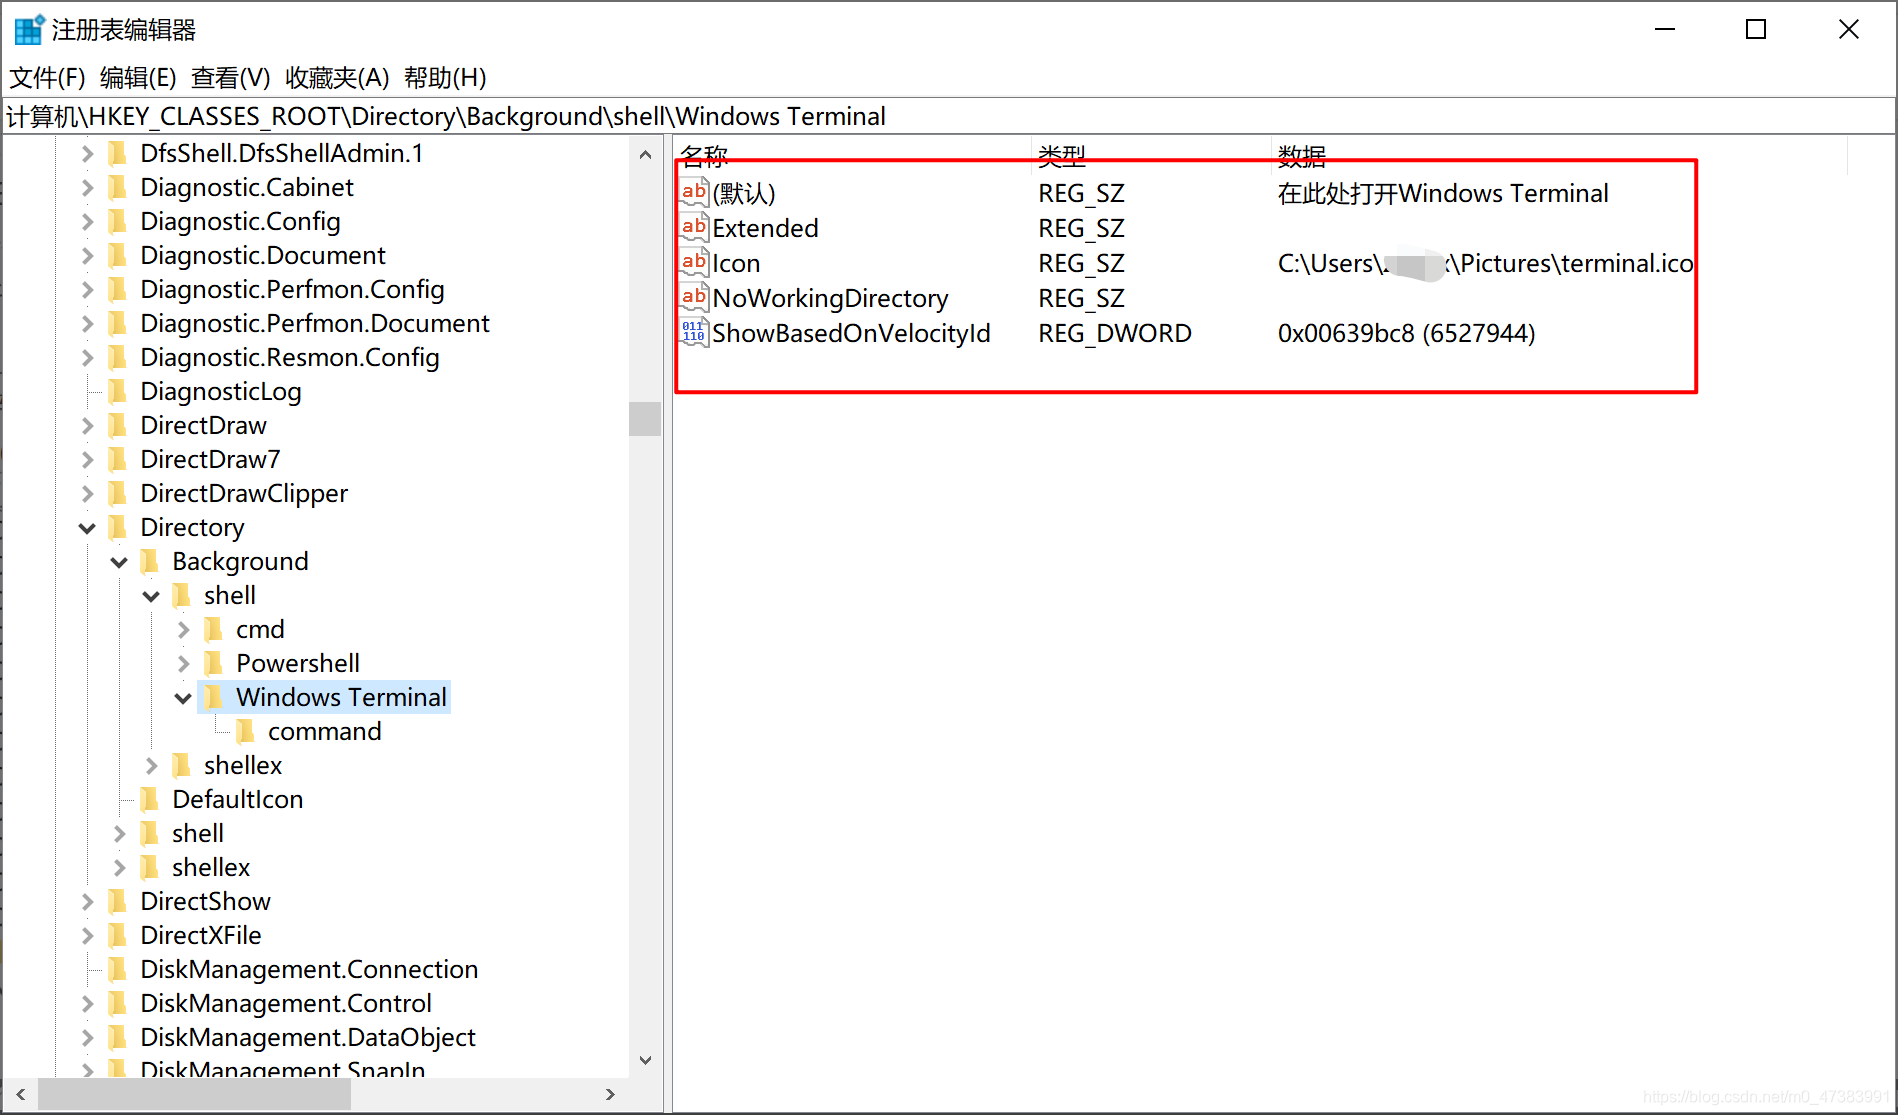Click folder icon of DirectShow key

118,901
